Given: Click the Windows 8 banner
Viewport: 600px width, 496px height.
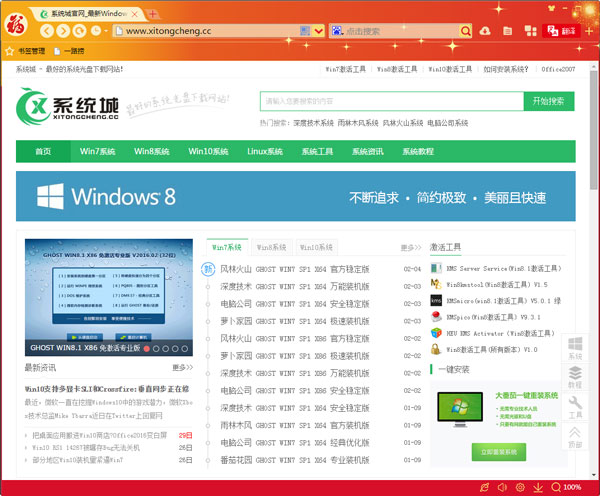Looking at the screenshot, I should pyautogui.click(x=295, y=196).
